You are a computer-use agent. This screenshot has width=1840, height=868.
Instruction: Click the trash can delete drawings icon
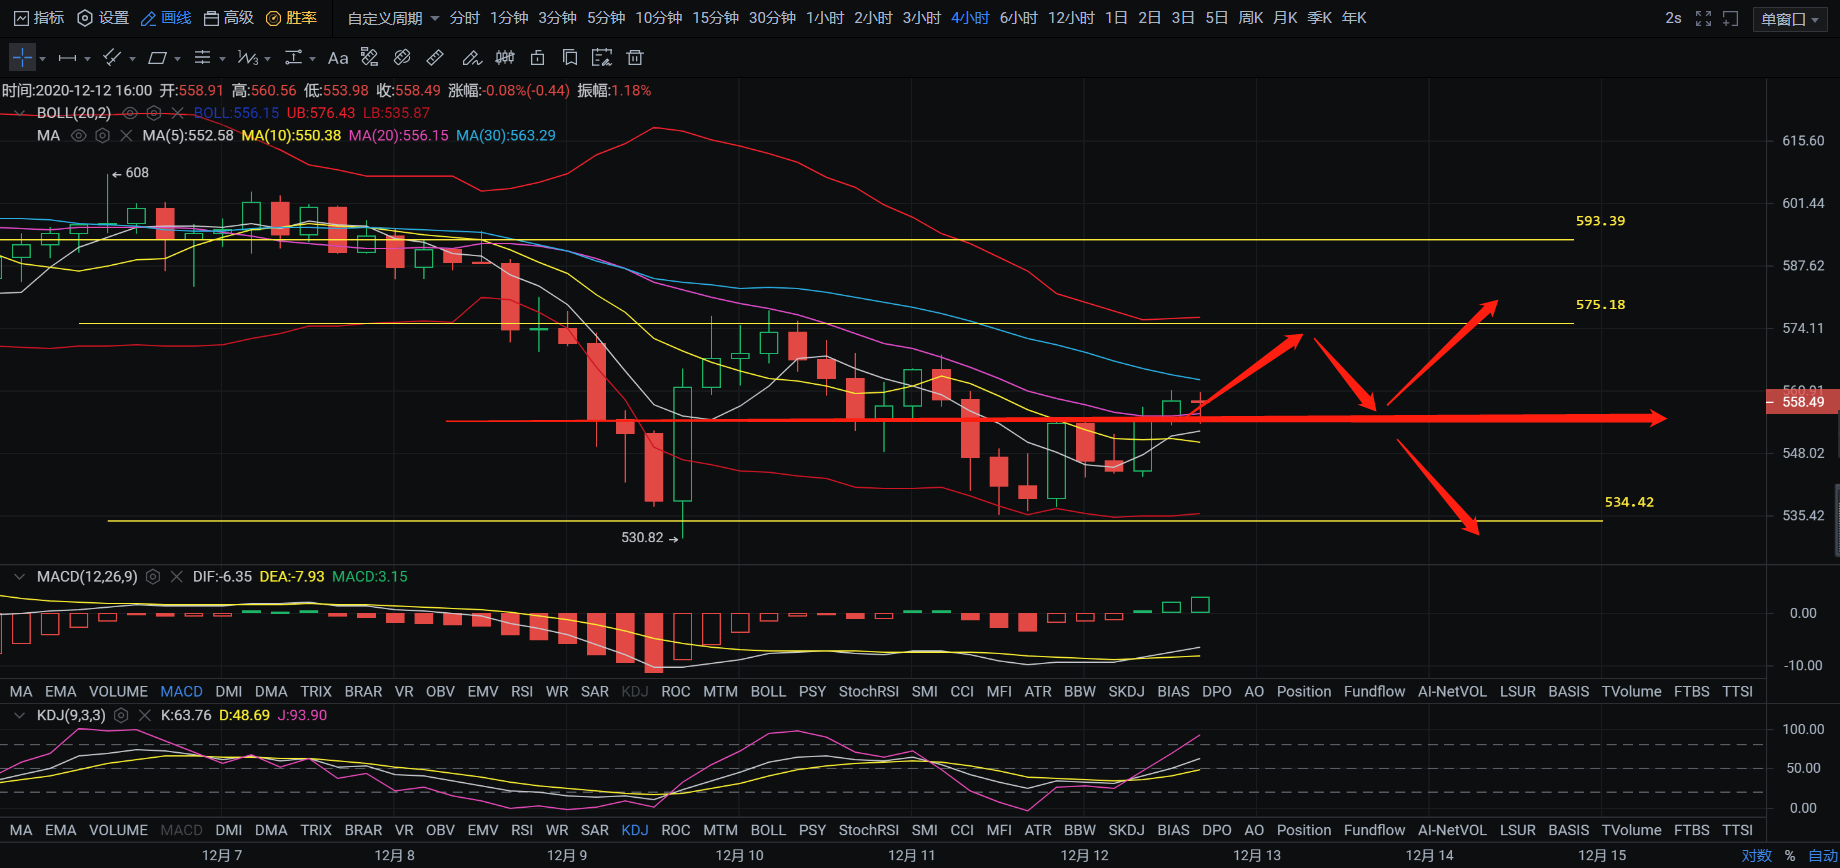634,58
